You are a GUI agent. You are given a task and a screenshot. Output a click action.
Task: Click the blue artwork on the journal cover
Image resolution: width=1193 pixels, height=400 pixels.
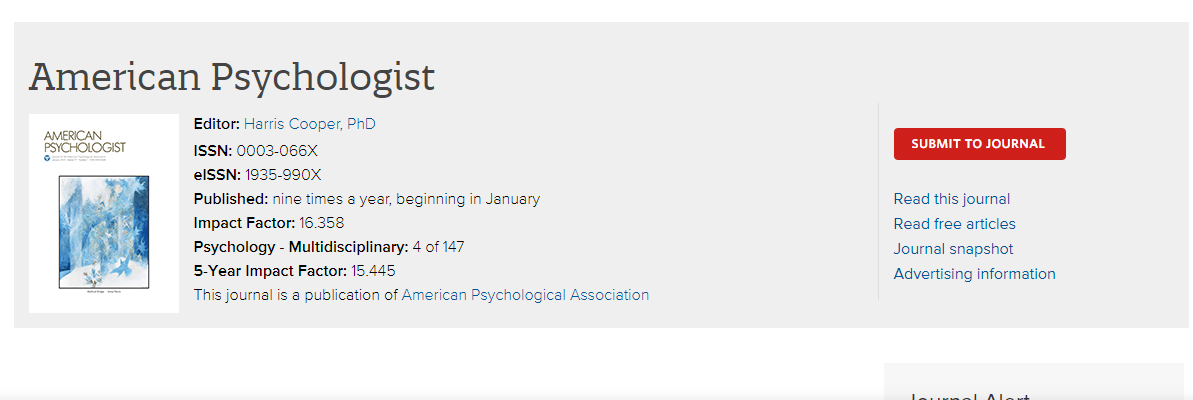click(104, 230)
